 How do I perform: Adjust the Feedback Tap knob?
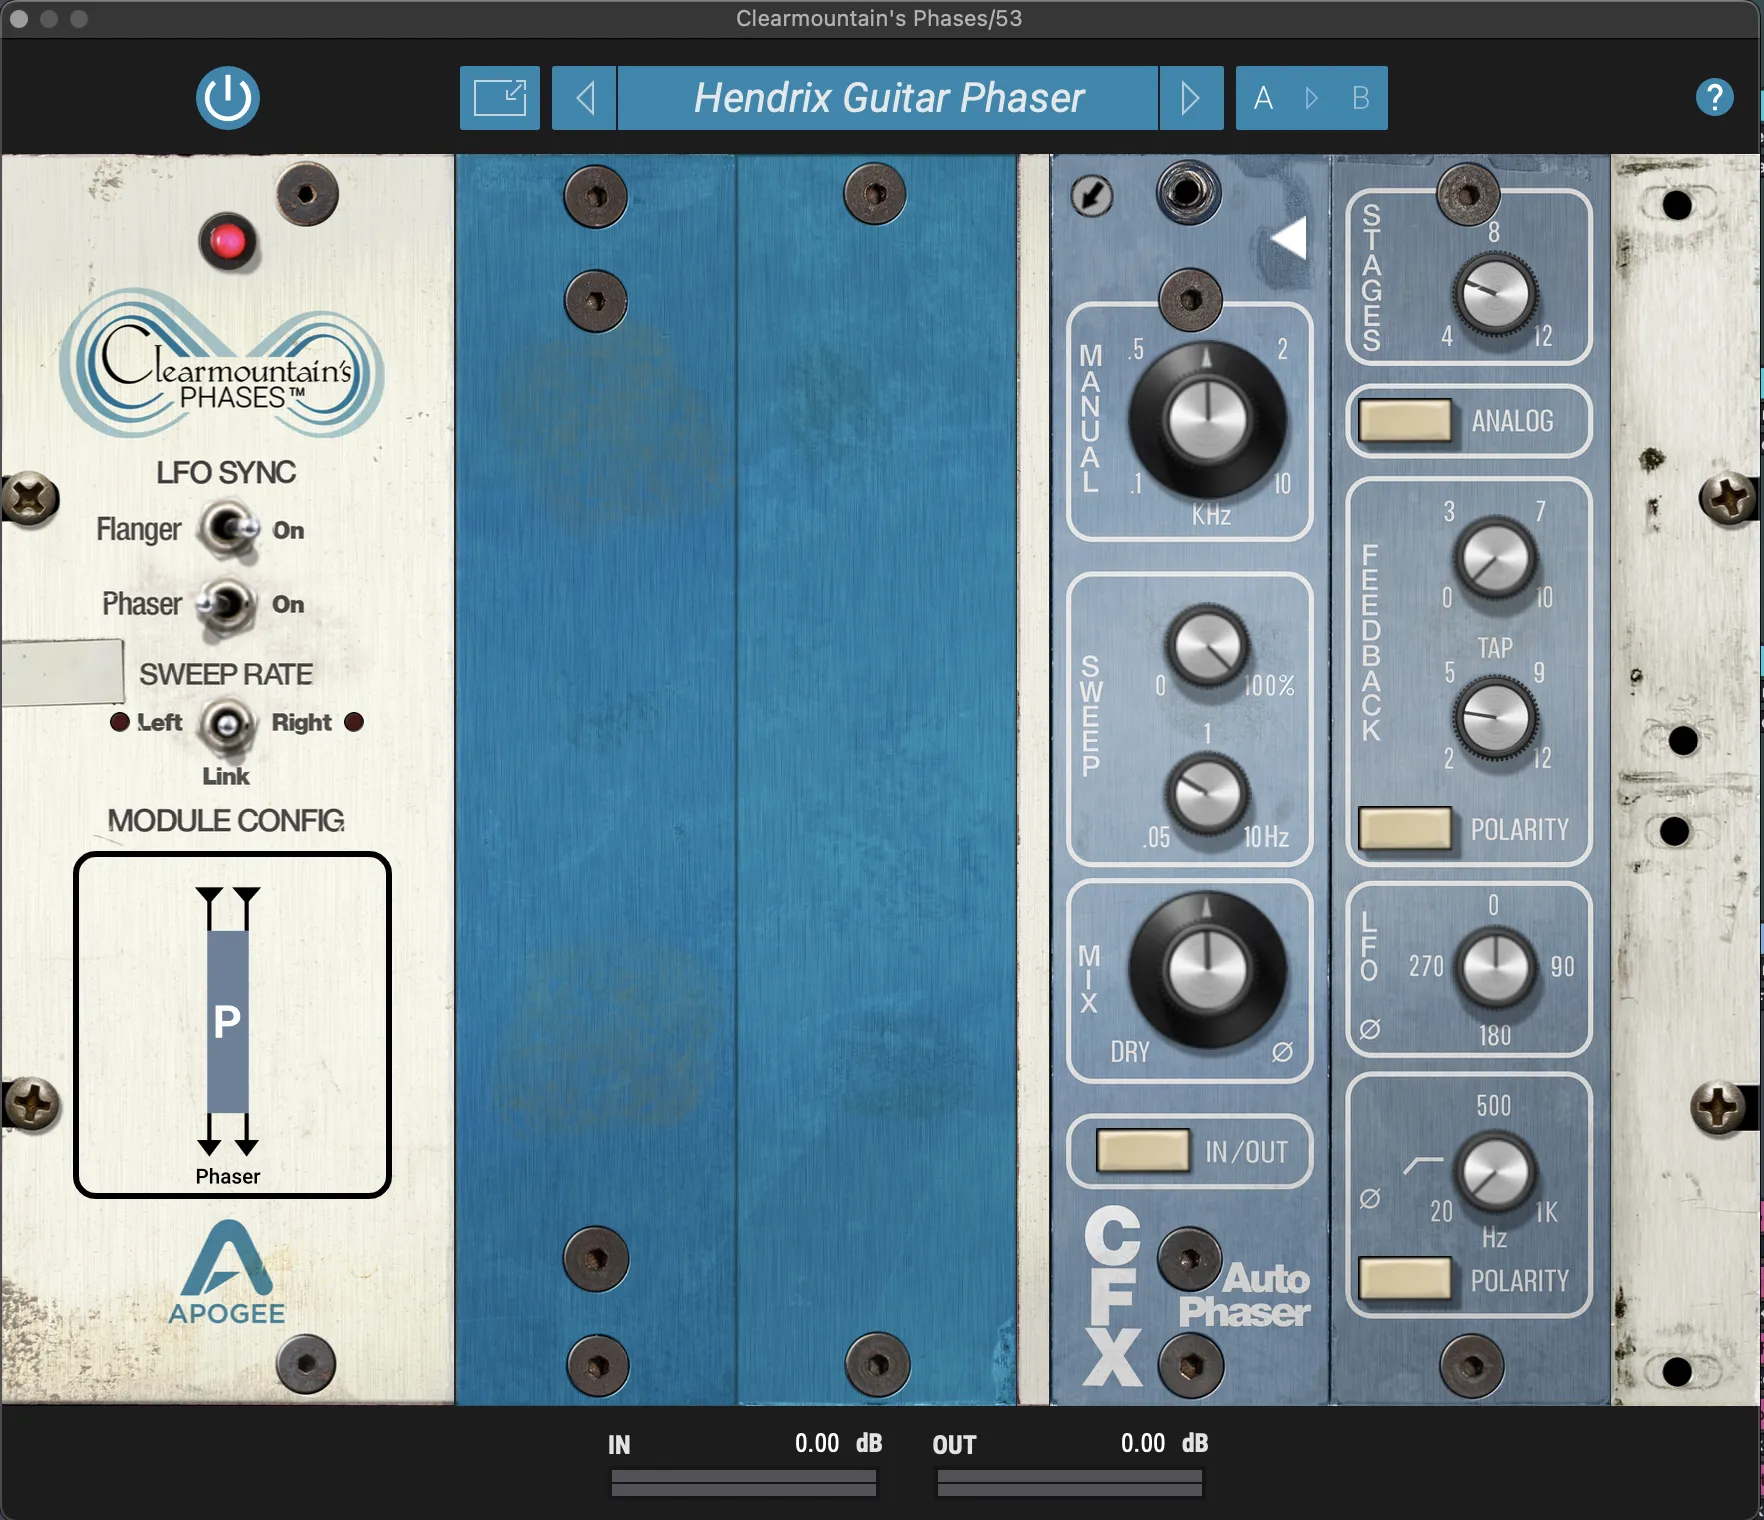tap(1495, 717)
